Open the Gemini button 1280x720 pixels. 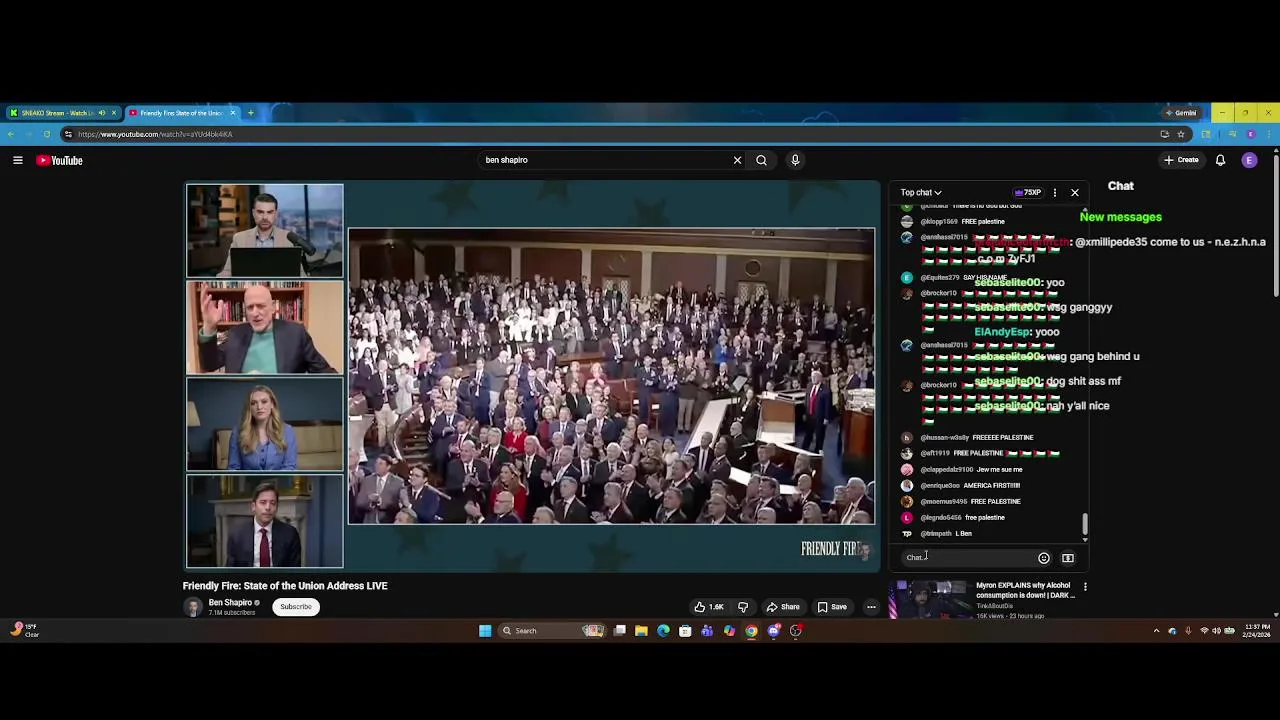pyautogui.click(x=1181, y=113)
